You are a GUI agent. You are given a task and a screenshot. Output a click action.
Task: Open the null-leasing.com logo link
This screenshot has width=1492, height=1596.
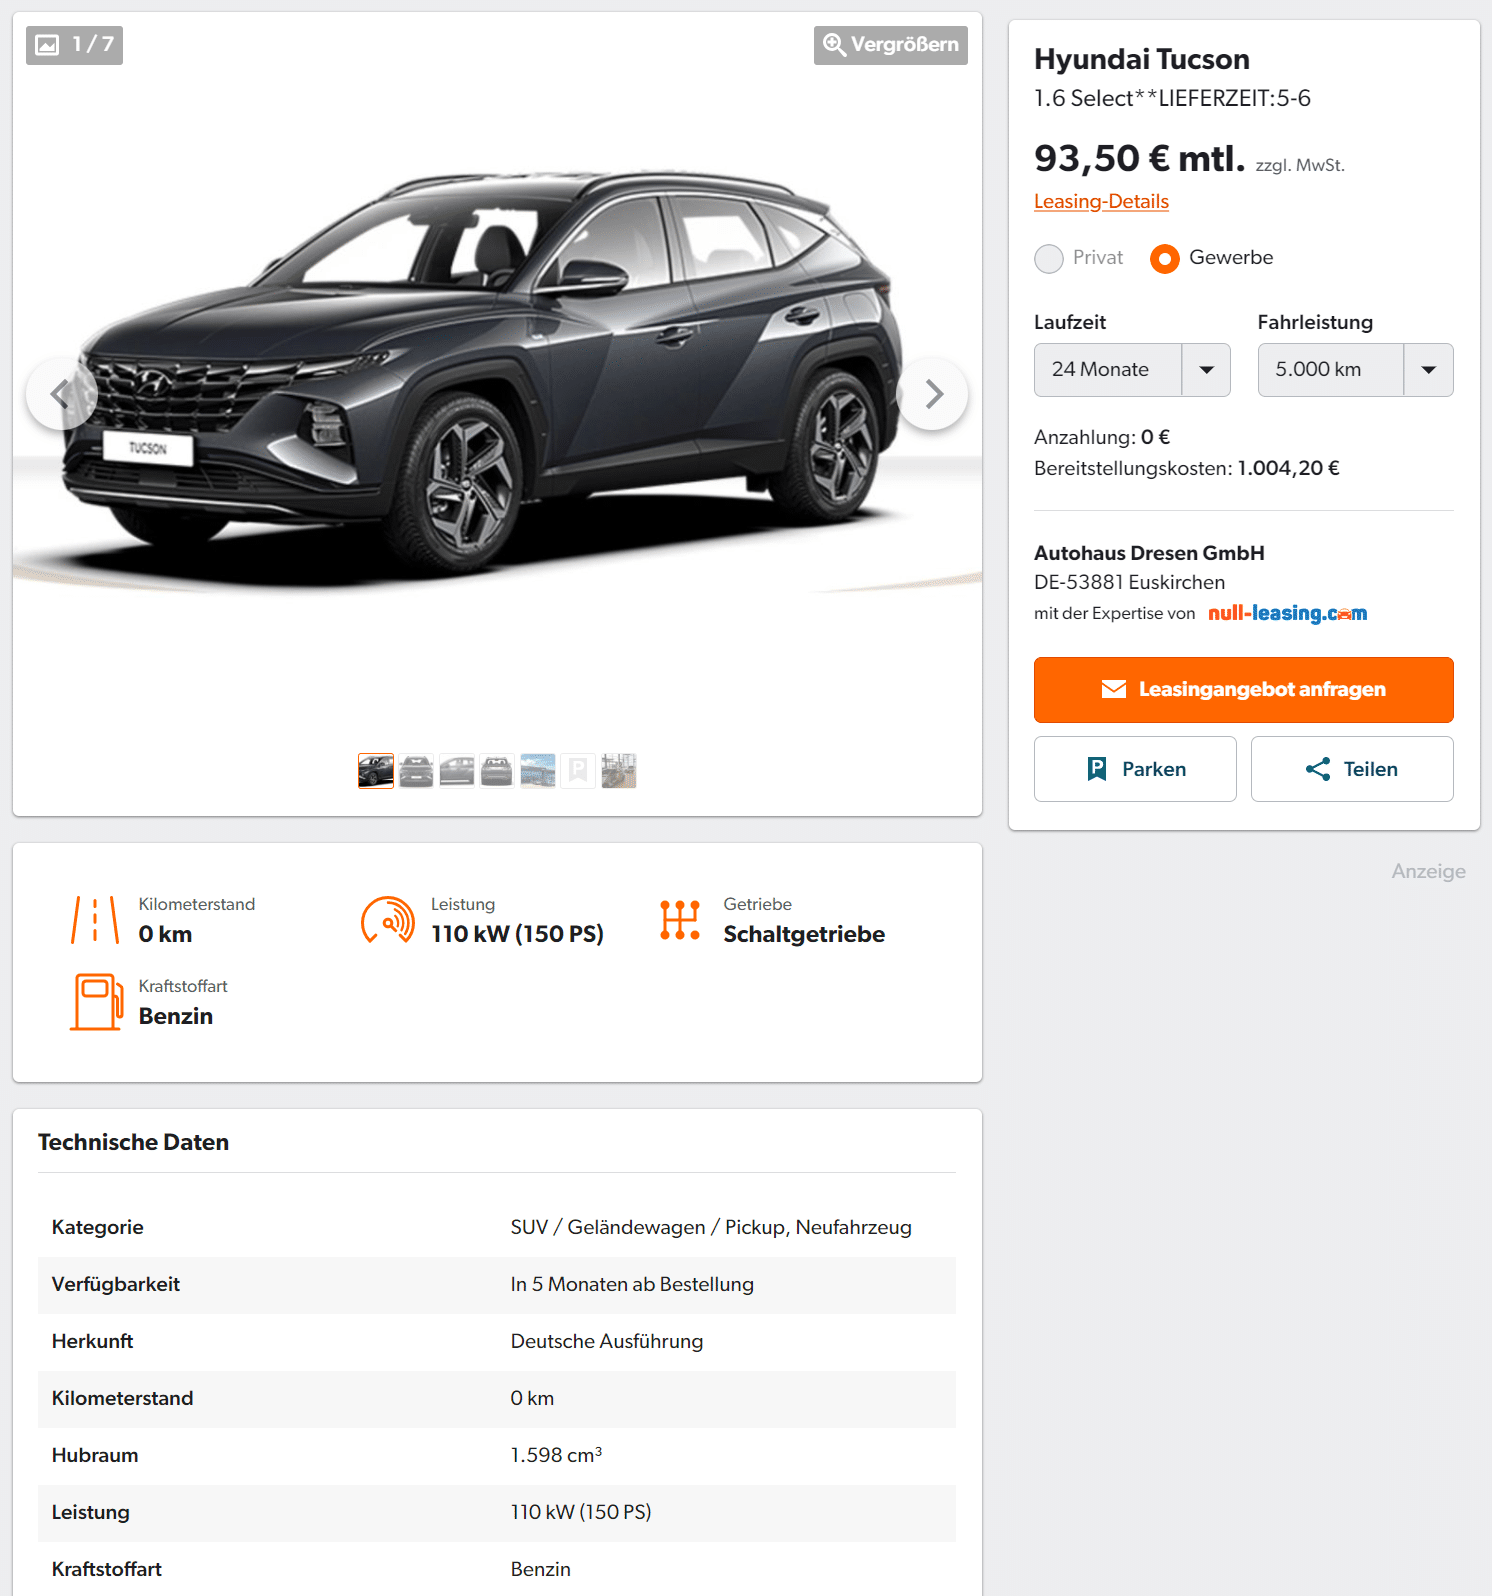(x=1287, y=613)
